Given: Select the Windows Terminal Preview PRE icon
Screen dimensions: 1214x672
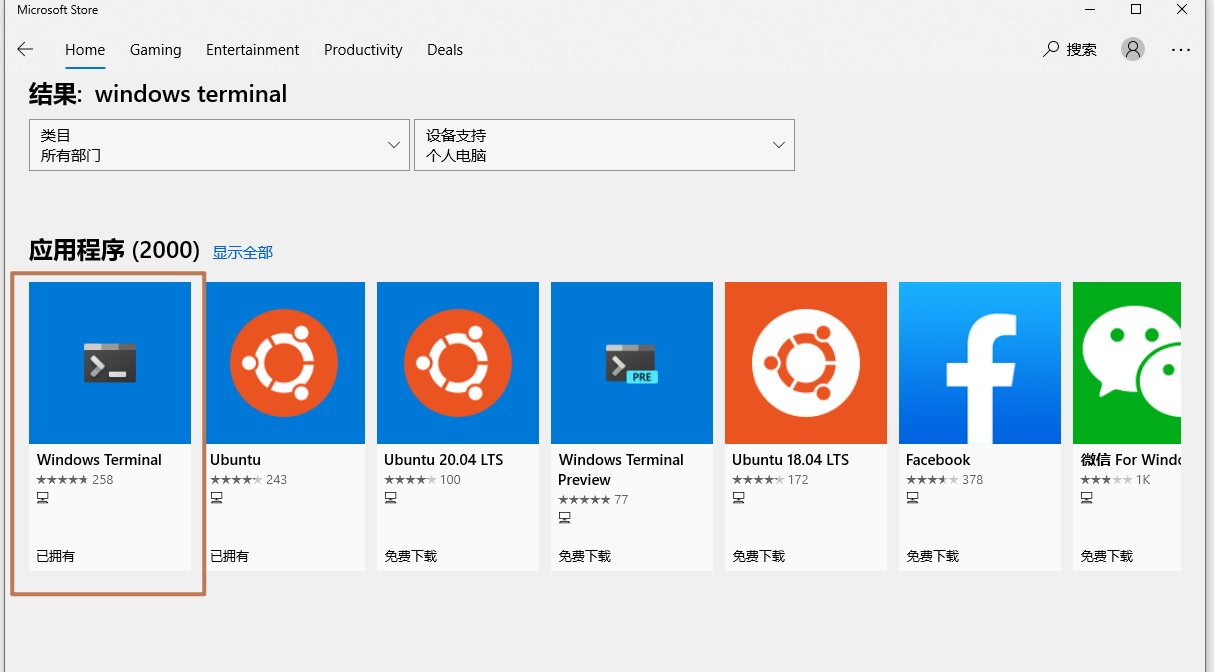Looking at the screenshot, I should (632, 363).
